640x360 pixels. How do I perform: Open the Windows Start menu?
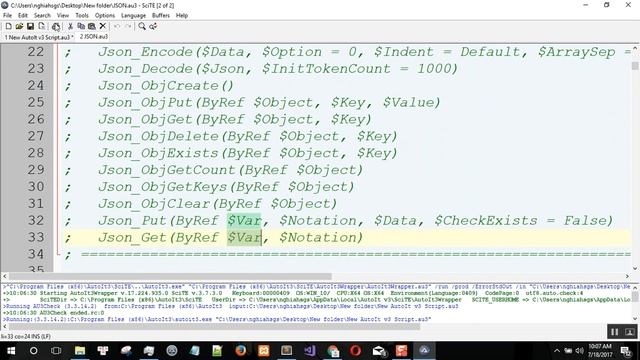click(x=11, y=351)
